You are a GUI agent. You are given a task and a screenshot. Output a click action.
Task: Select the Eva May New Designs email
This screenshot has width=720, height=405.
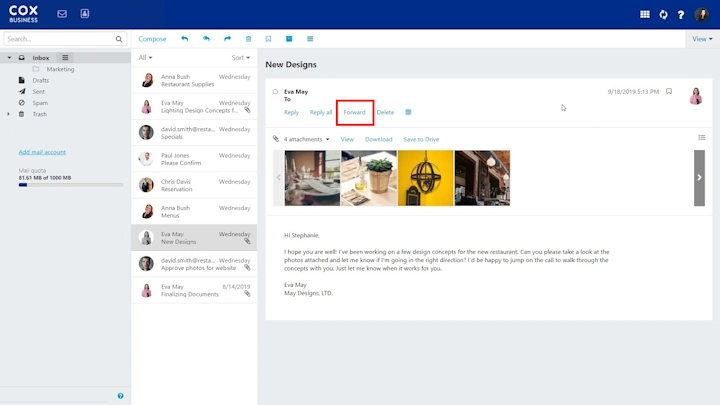pos(194,237)
